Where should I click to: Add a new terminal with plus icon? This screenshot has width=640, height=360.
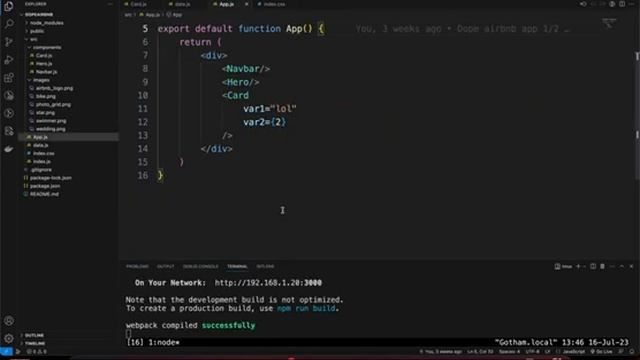click(578, 267)
